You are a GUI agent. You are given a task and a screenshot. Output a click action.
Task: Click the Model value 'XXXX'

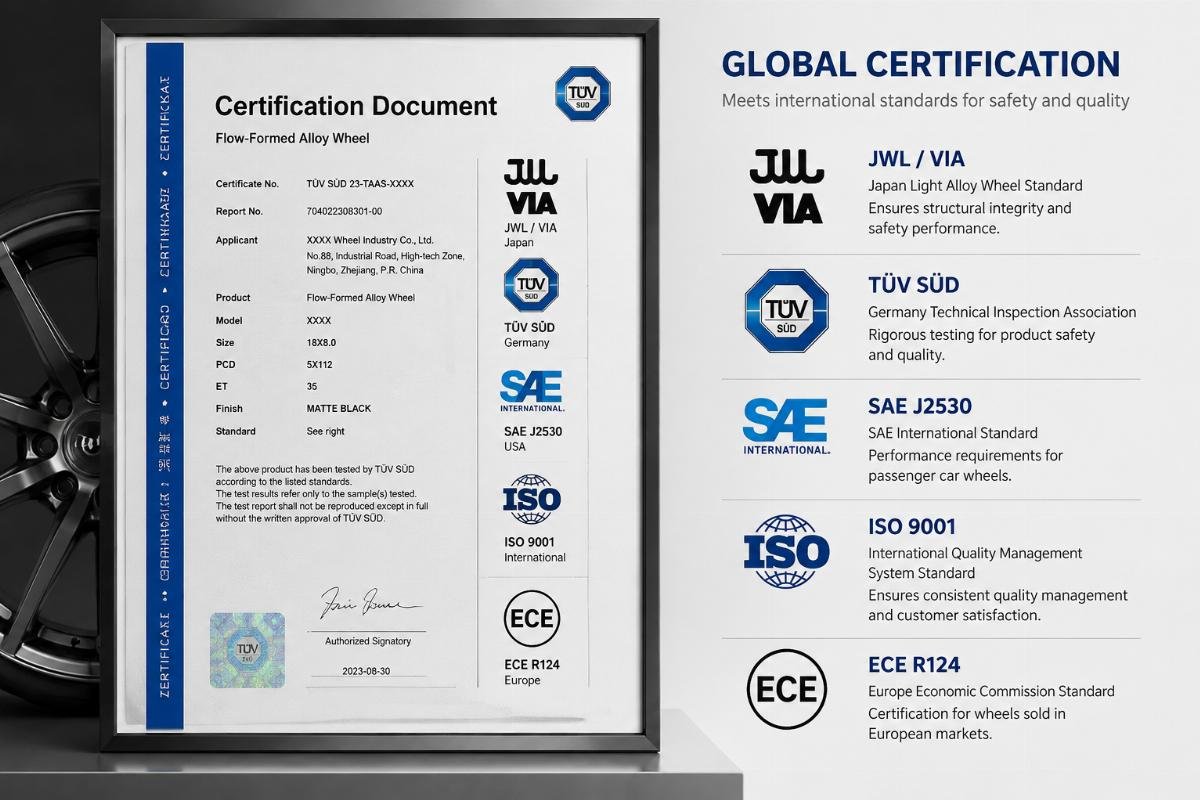pyautogui.click(x=319, y=320)
